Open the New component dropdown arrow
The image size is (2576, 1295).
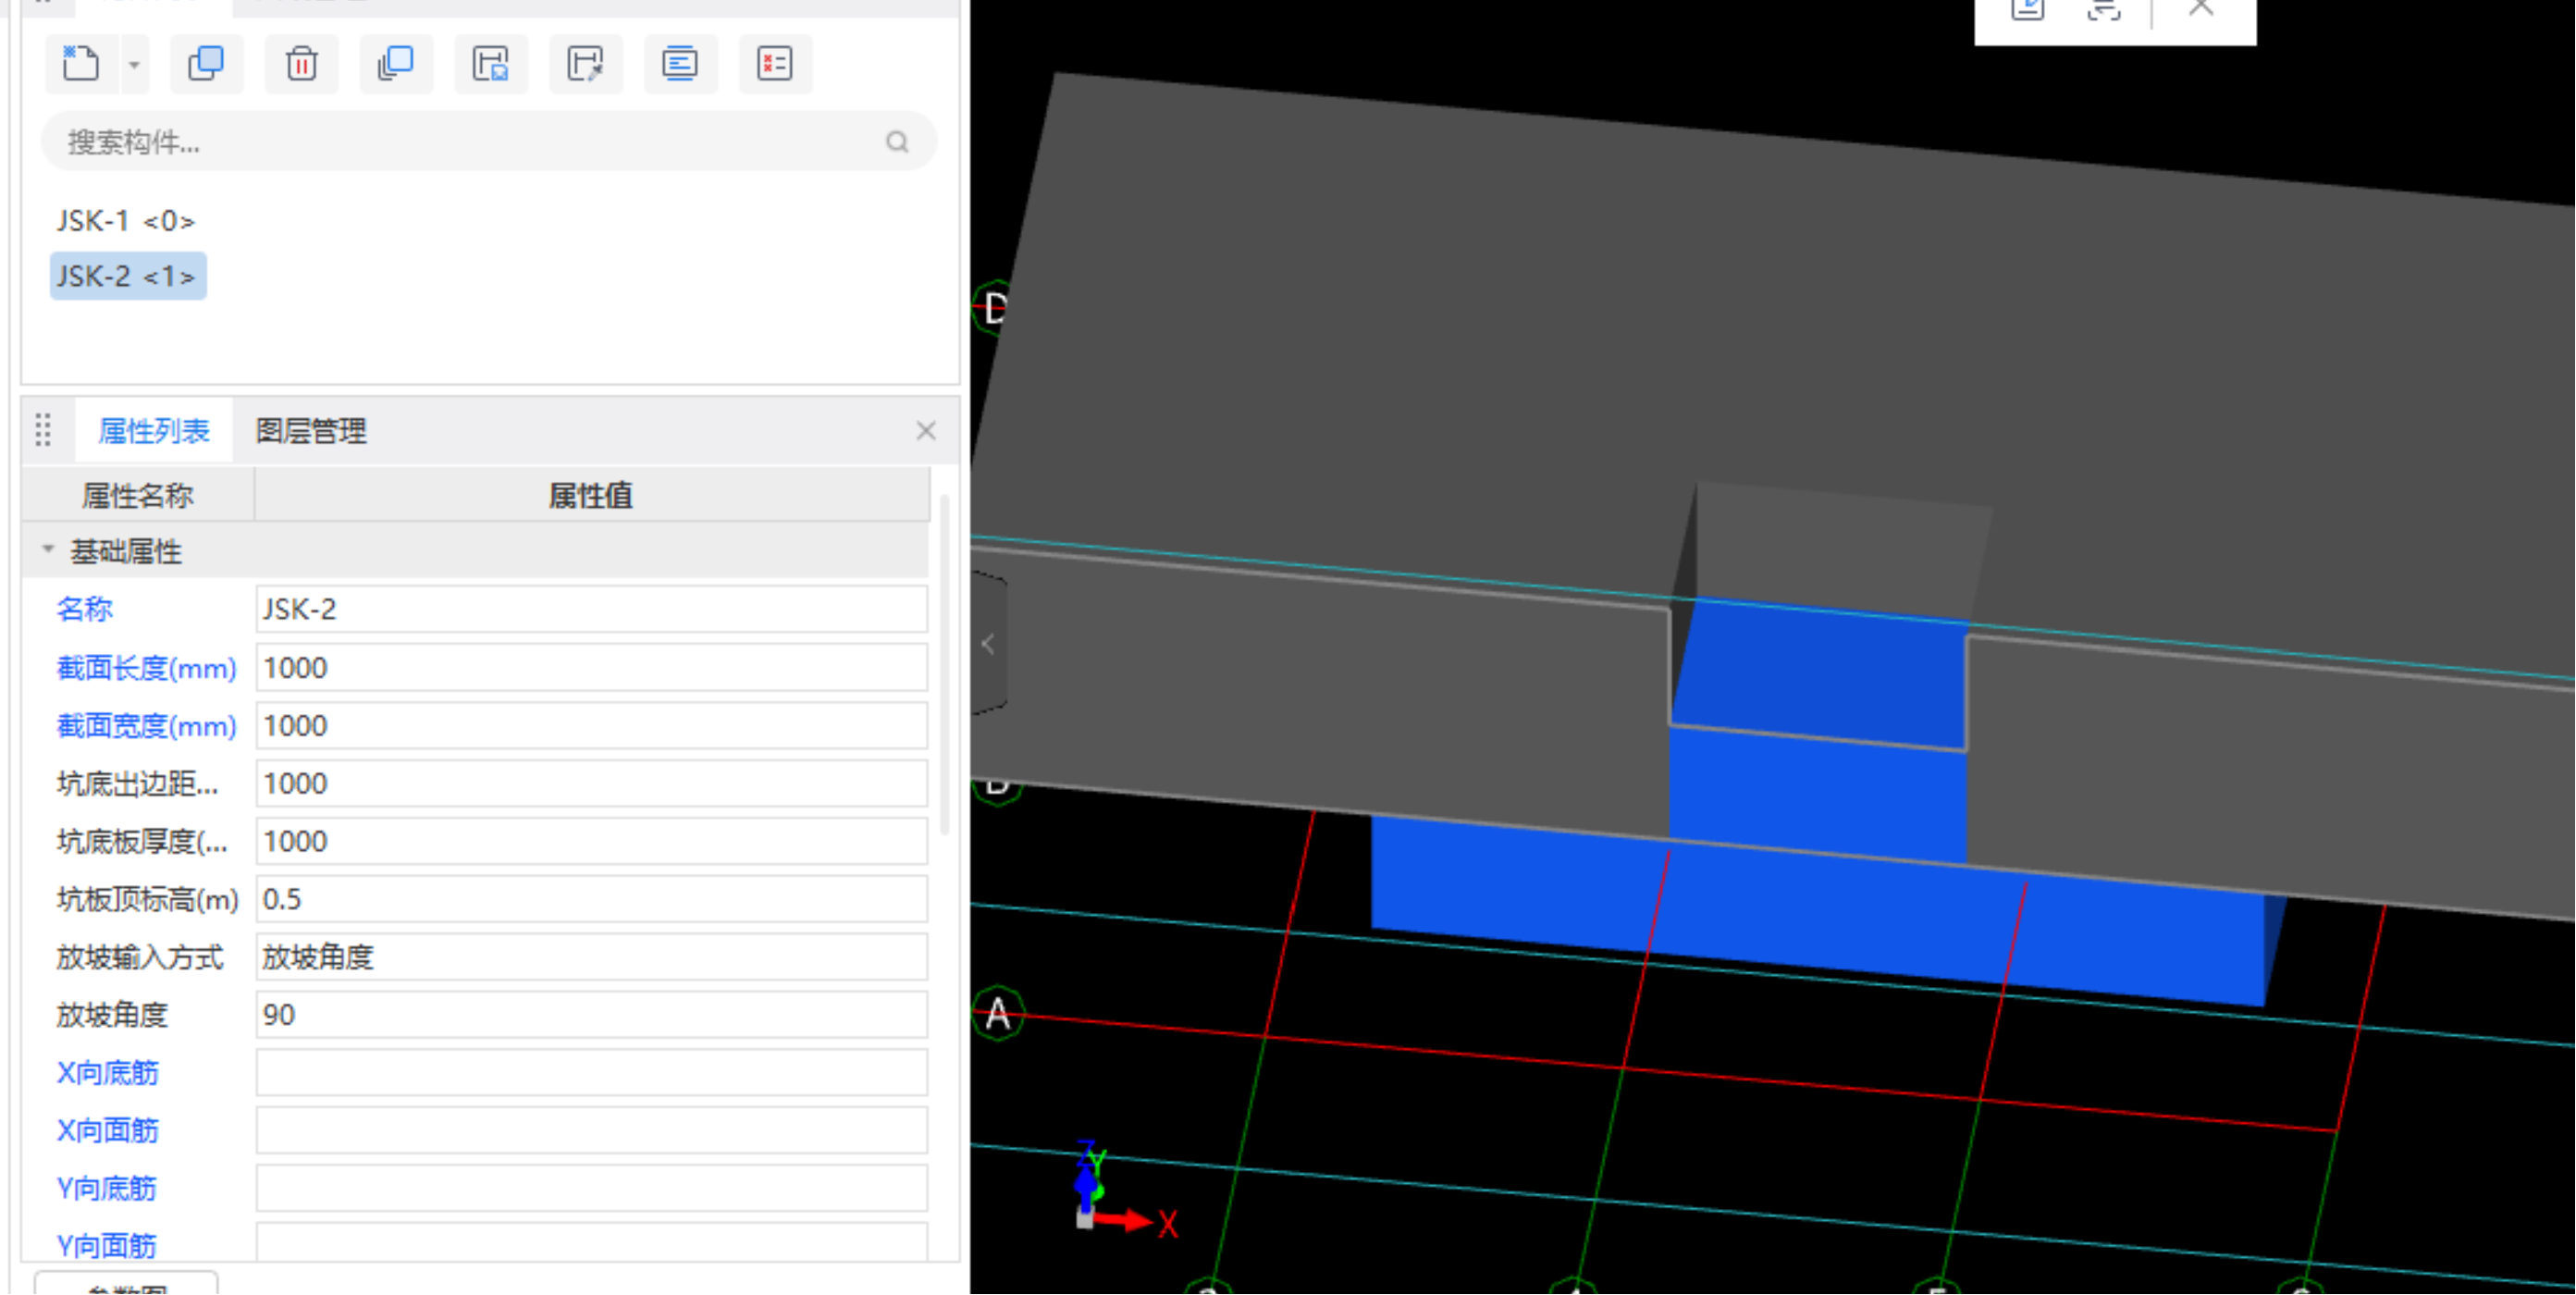point(134,65)
